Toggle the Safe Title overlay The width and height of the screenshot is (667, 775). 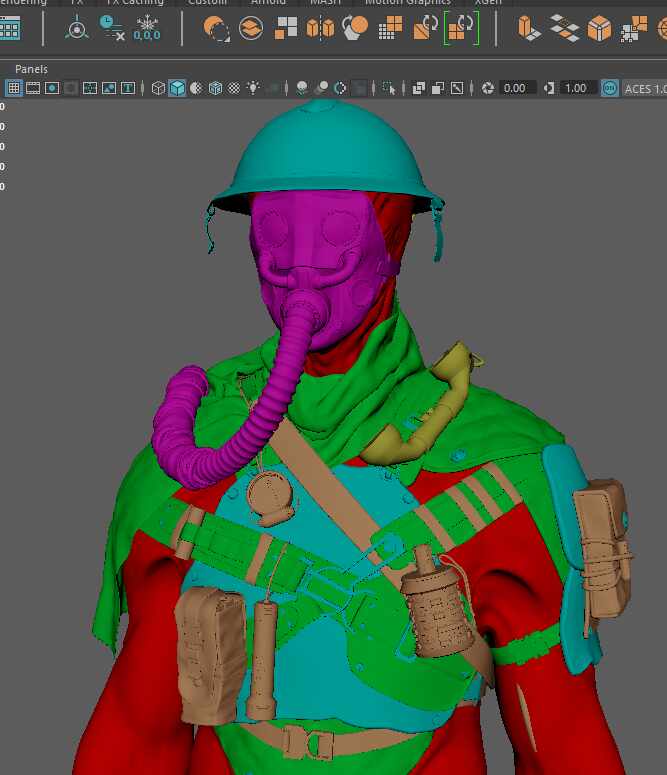[x=128, y=88]
